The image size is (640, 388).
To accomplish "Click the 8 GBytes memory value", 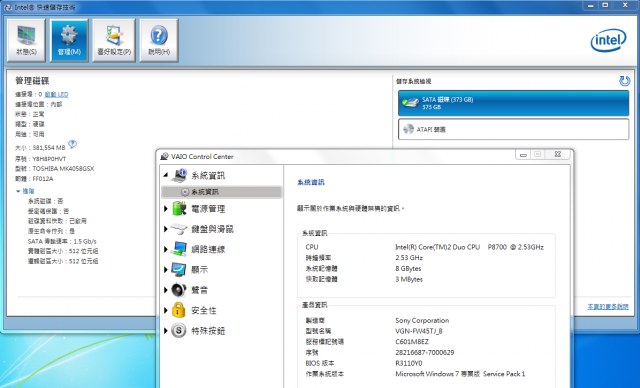I will (408, 268).
